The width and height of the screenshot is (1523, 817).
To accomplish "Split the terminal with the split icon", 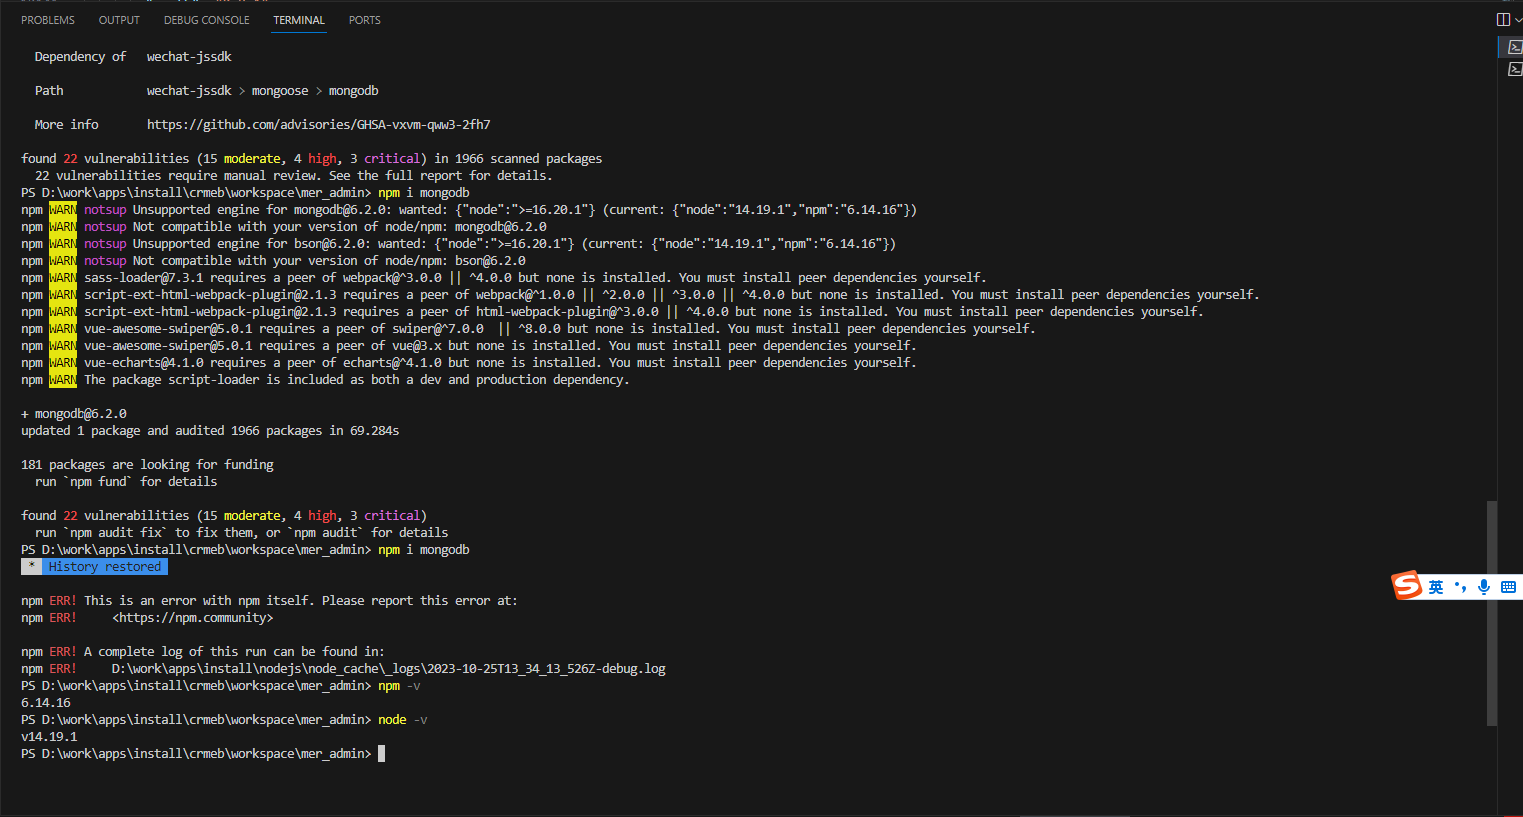I will click(x=1503, y=19).
